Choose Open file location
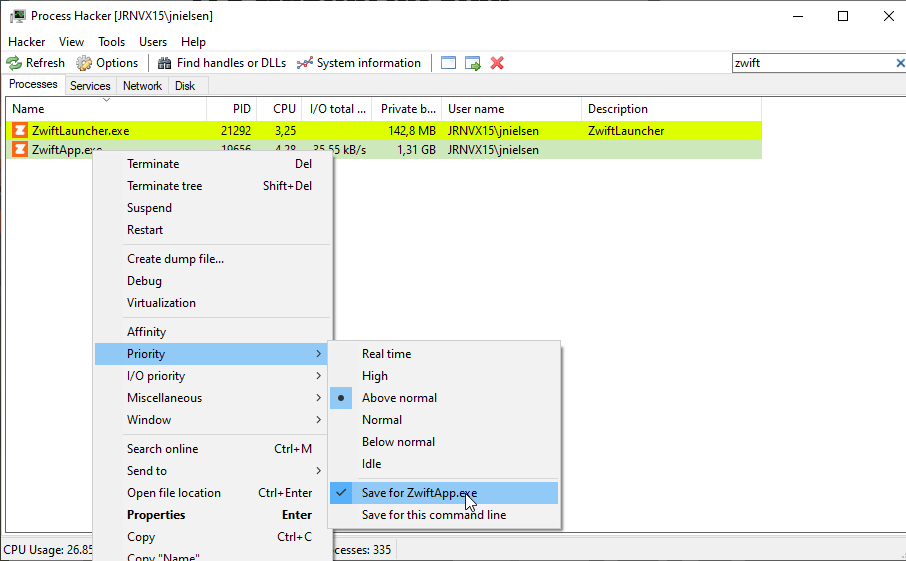Viewport: 906px width, 561px height. click(211, 493)
